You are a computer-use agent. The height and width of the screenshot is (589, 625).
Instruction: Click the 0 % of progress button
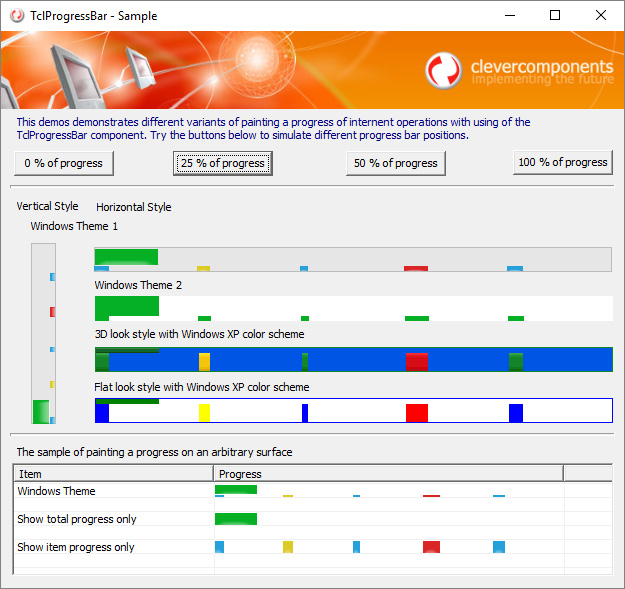tap(64, 163)
